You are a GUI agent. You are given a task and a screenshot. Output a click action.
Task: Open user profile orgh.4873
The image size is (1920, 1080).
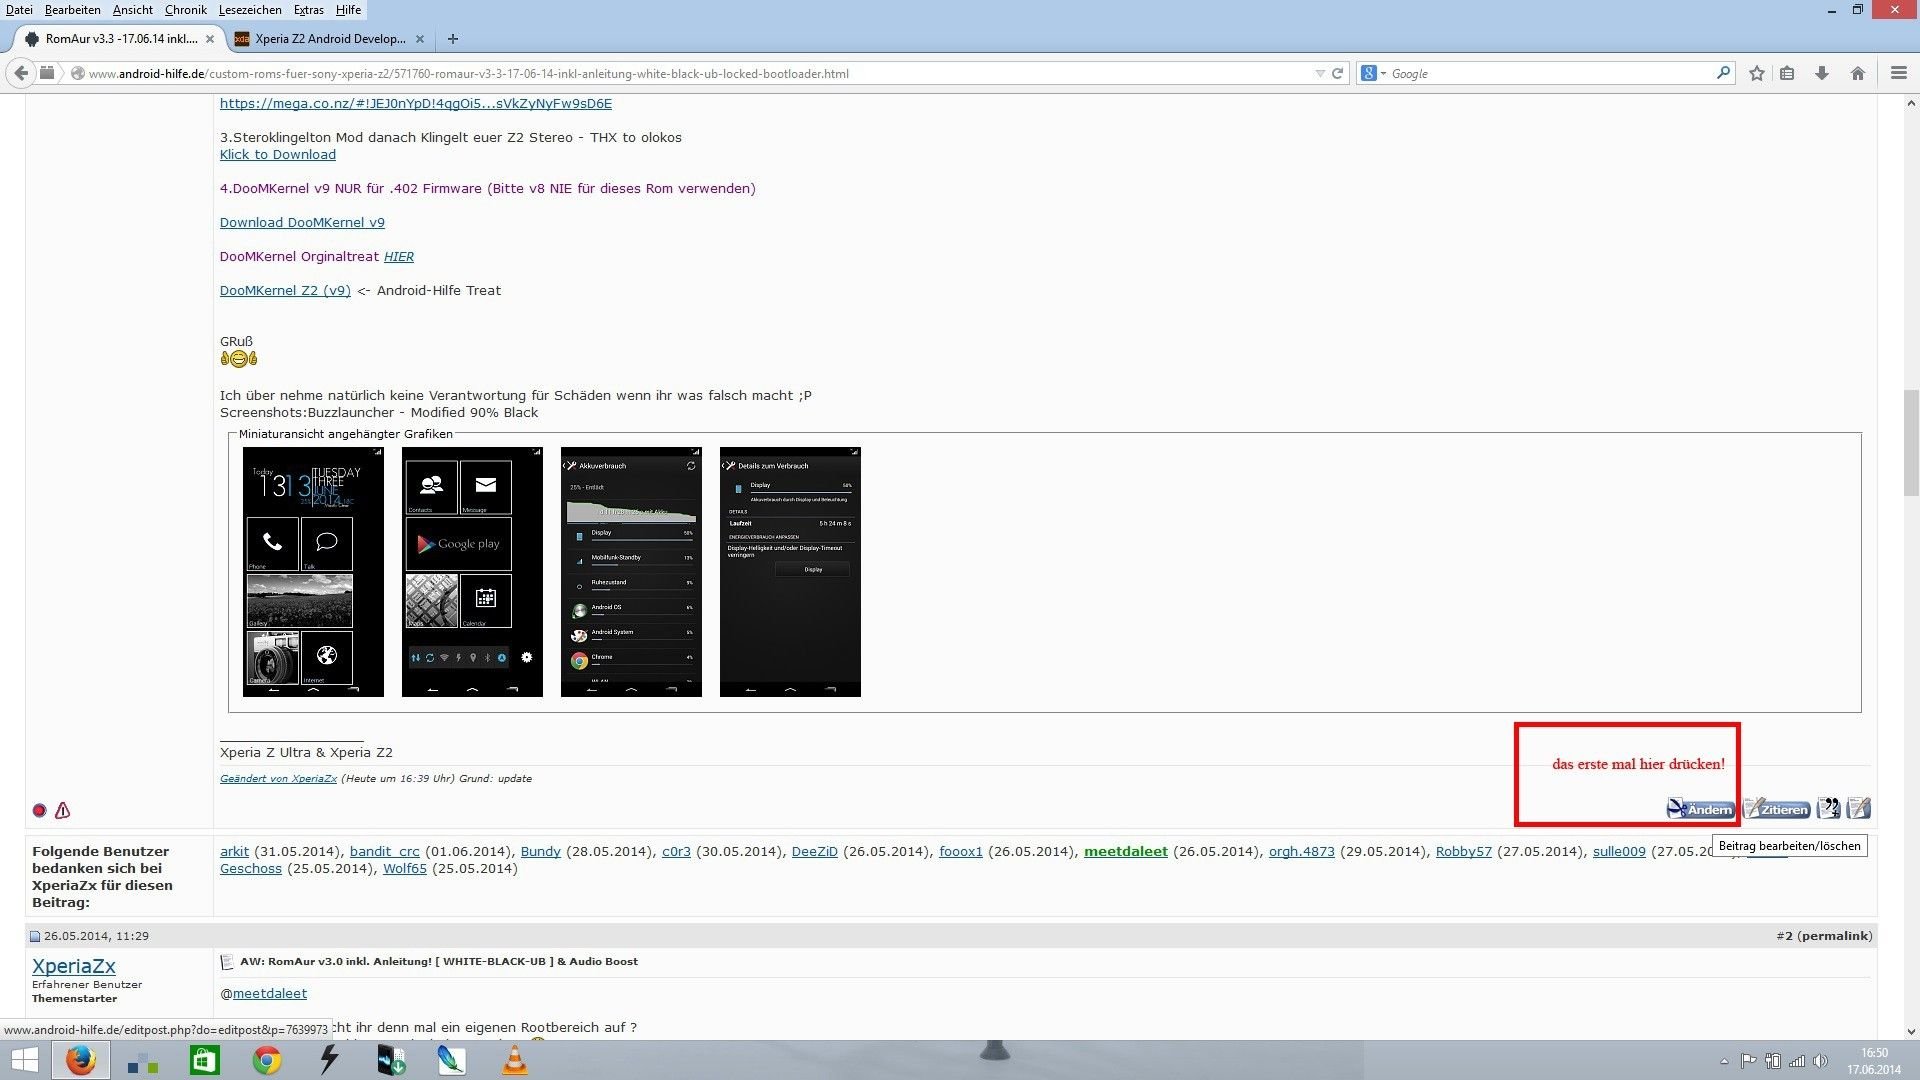point(1301,852)
